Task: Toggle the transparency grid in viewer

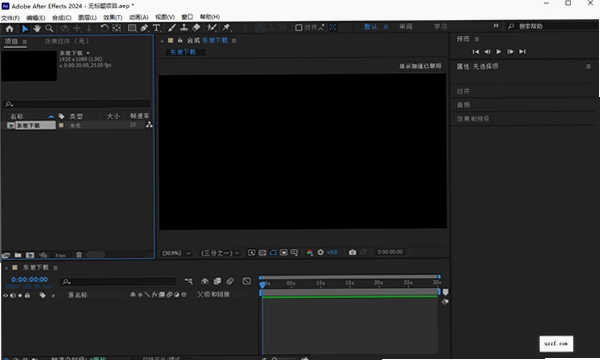Action: (x=262, y=252)
